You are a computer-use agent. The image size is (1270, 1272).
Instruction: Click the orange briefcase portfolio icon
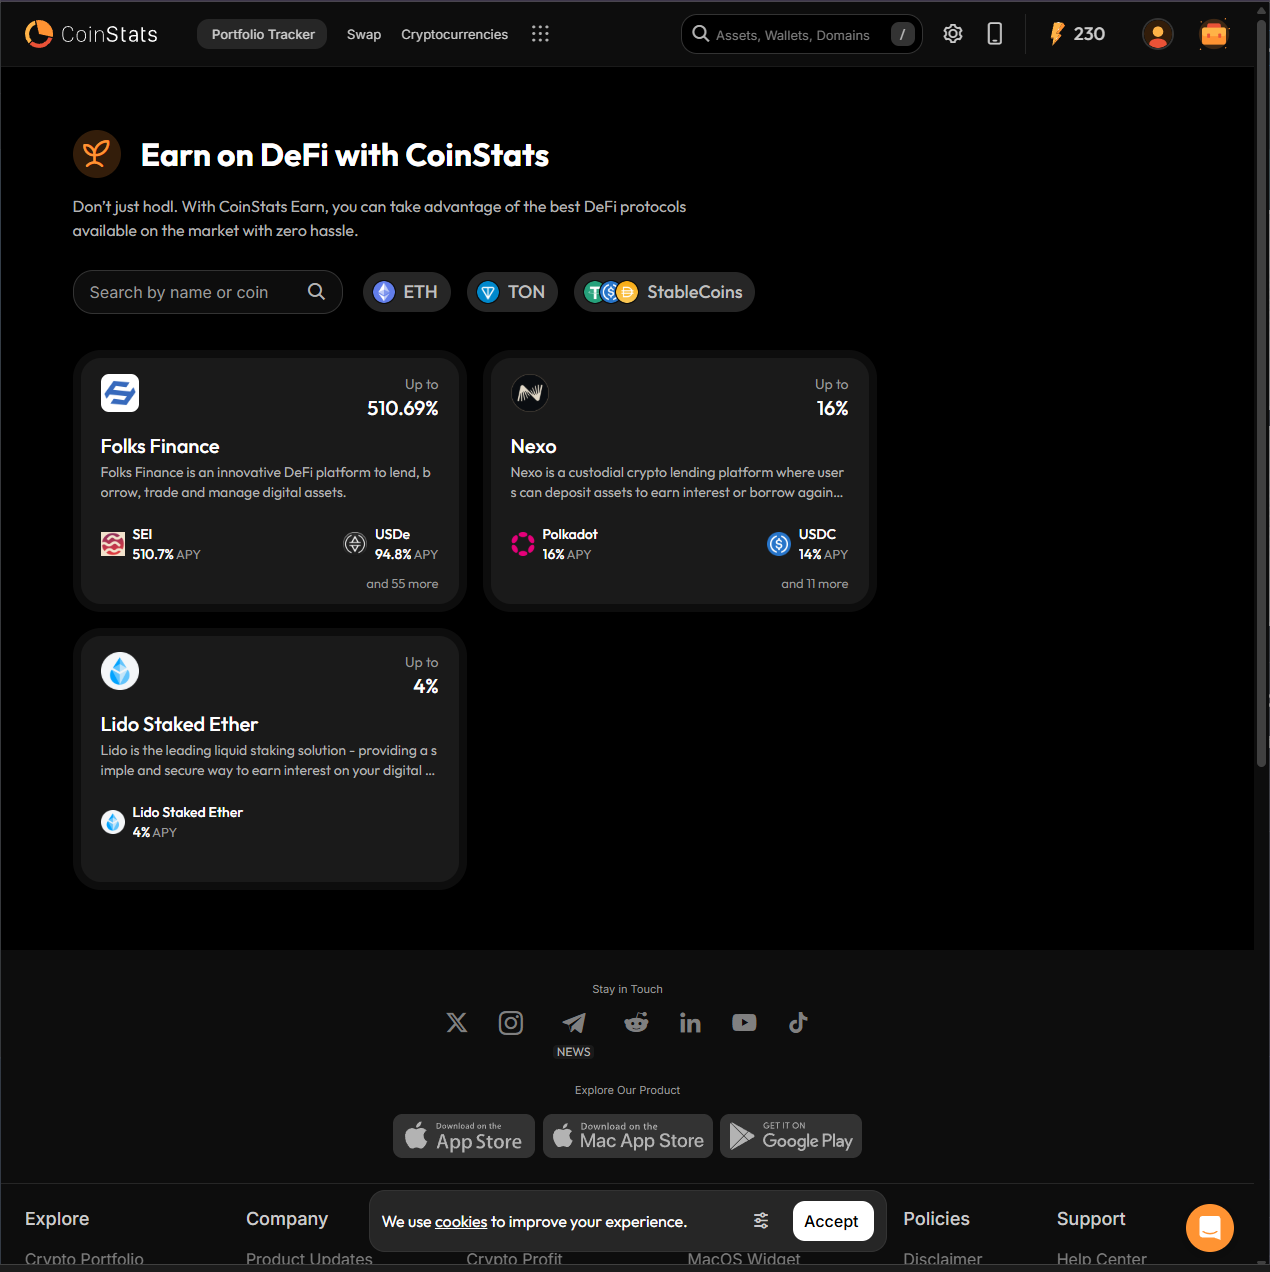coord(1213,34)
